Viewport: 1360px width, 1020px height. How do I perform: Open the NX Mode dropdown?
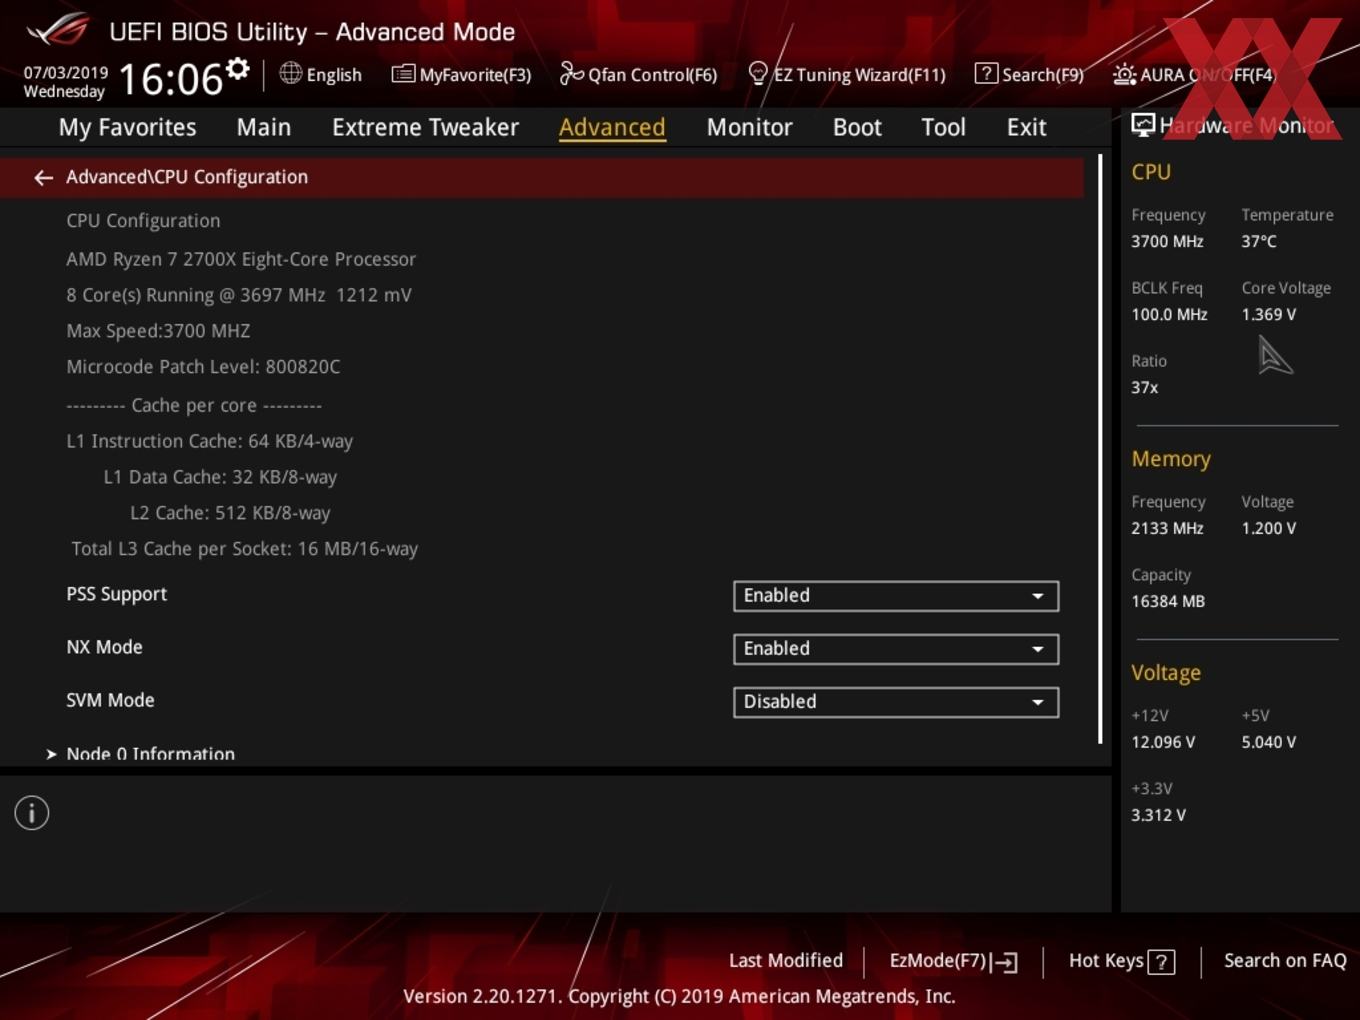point(896,649)
